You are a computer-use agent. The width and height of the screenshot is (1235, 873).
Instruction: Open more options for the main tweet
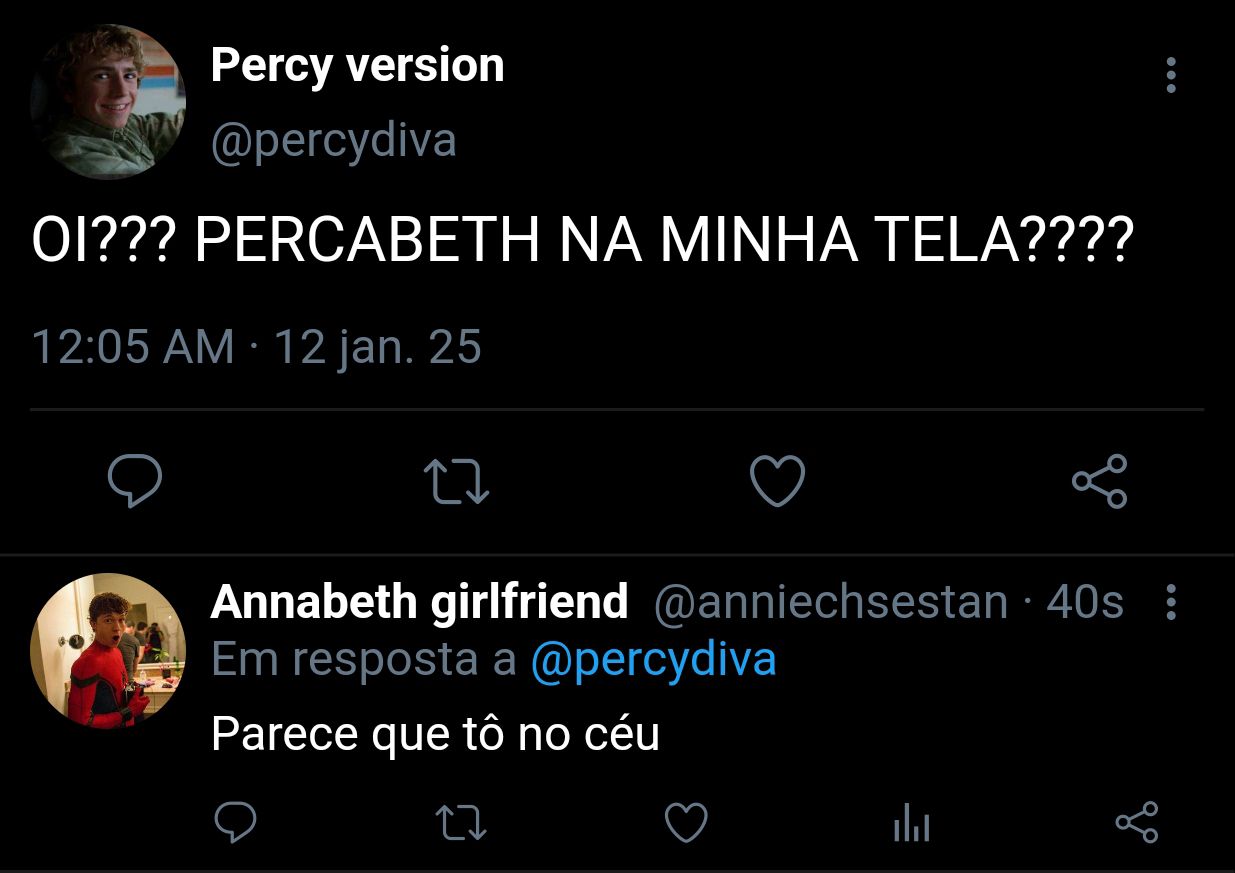[x=1171, y=75]
